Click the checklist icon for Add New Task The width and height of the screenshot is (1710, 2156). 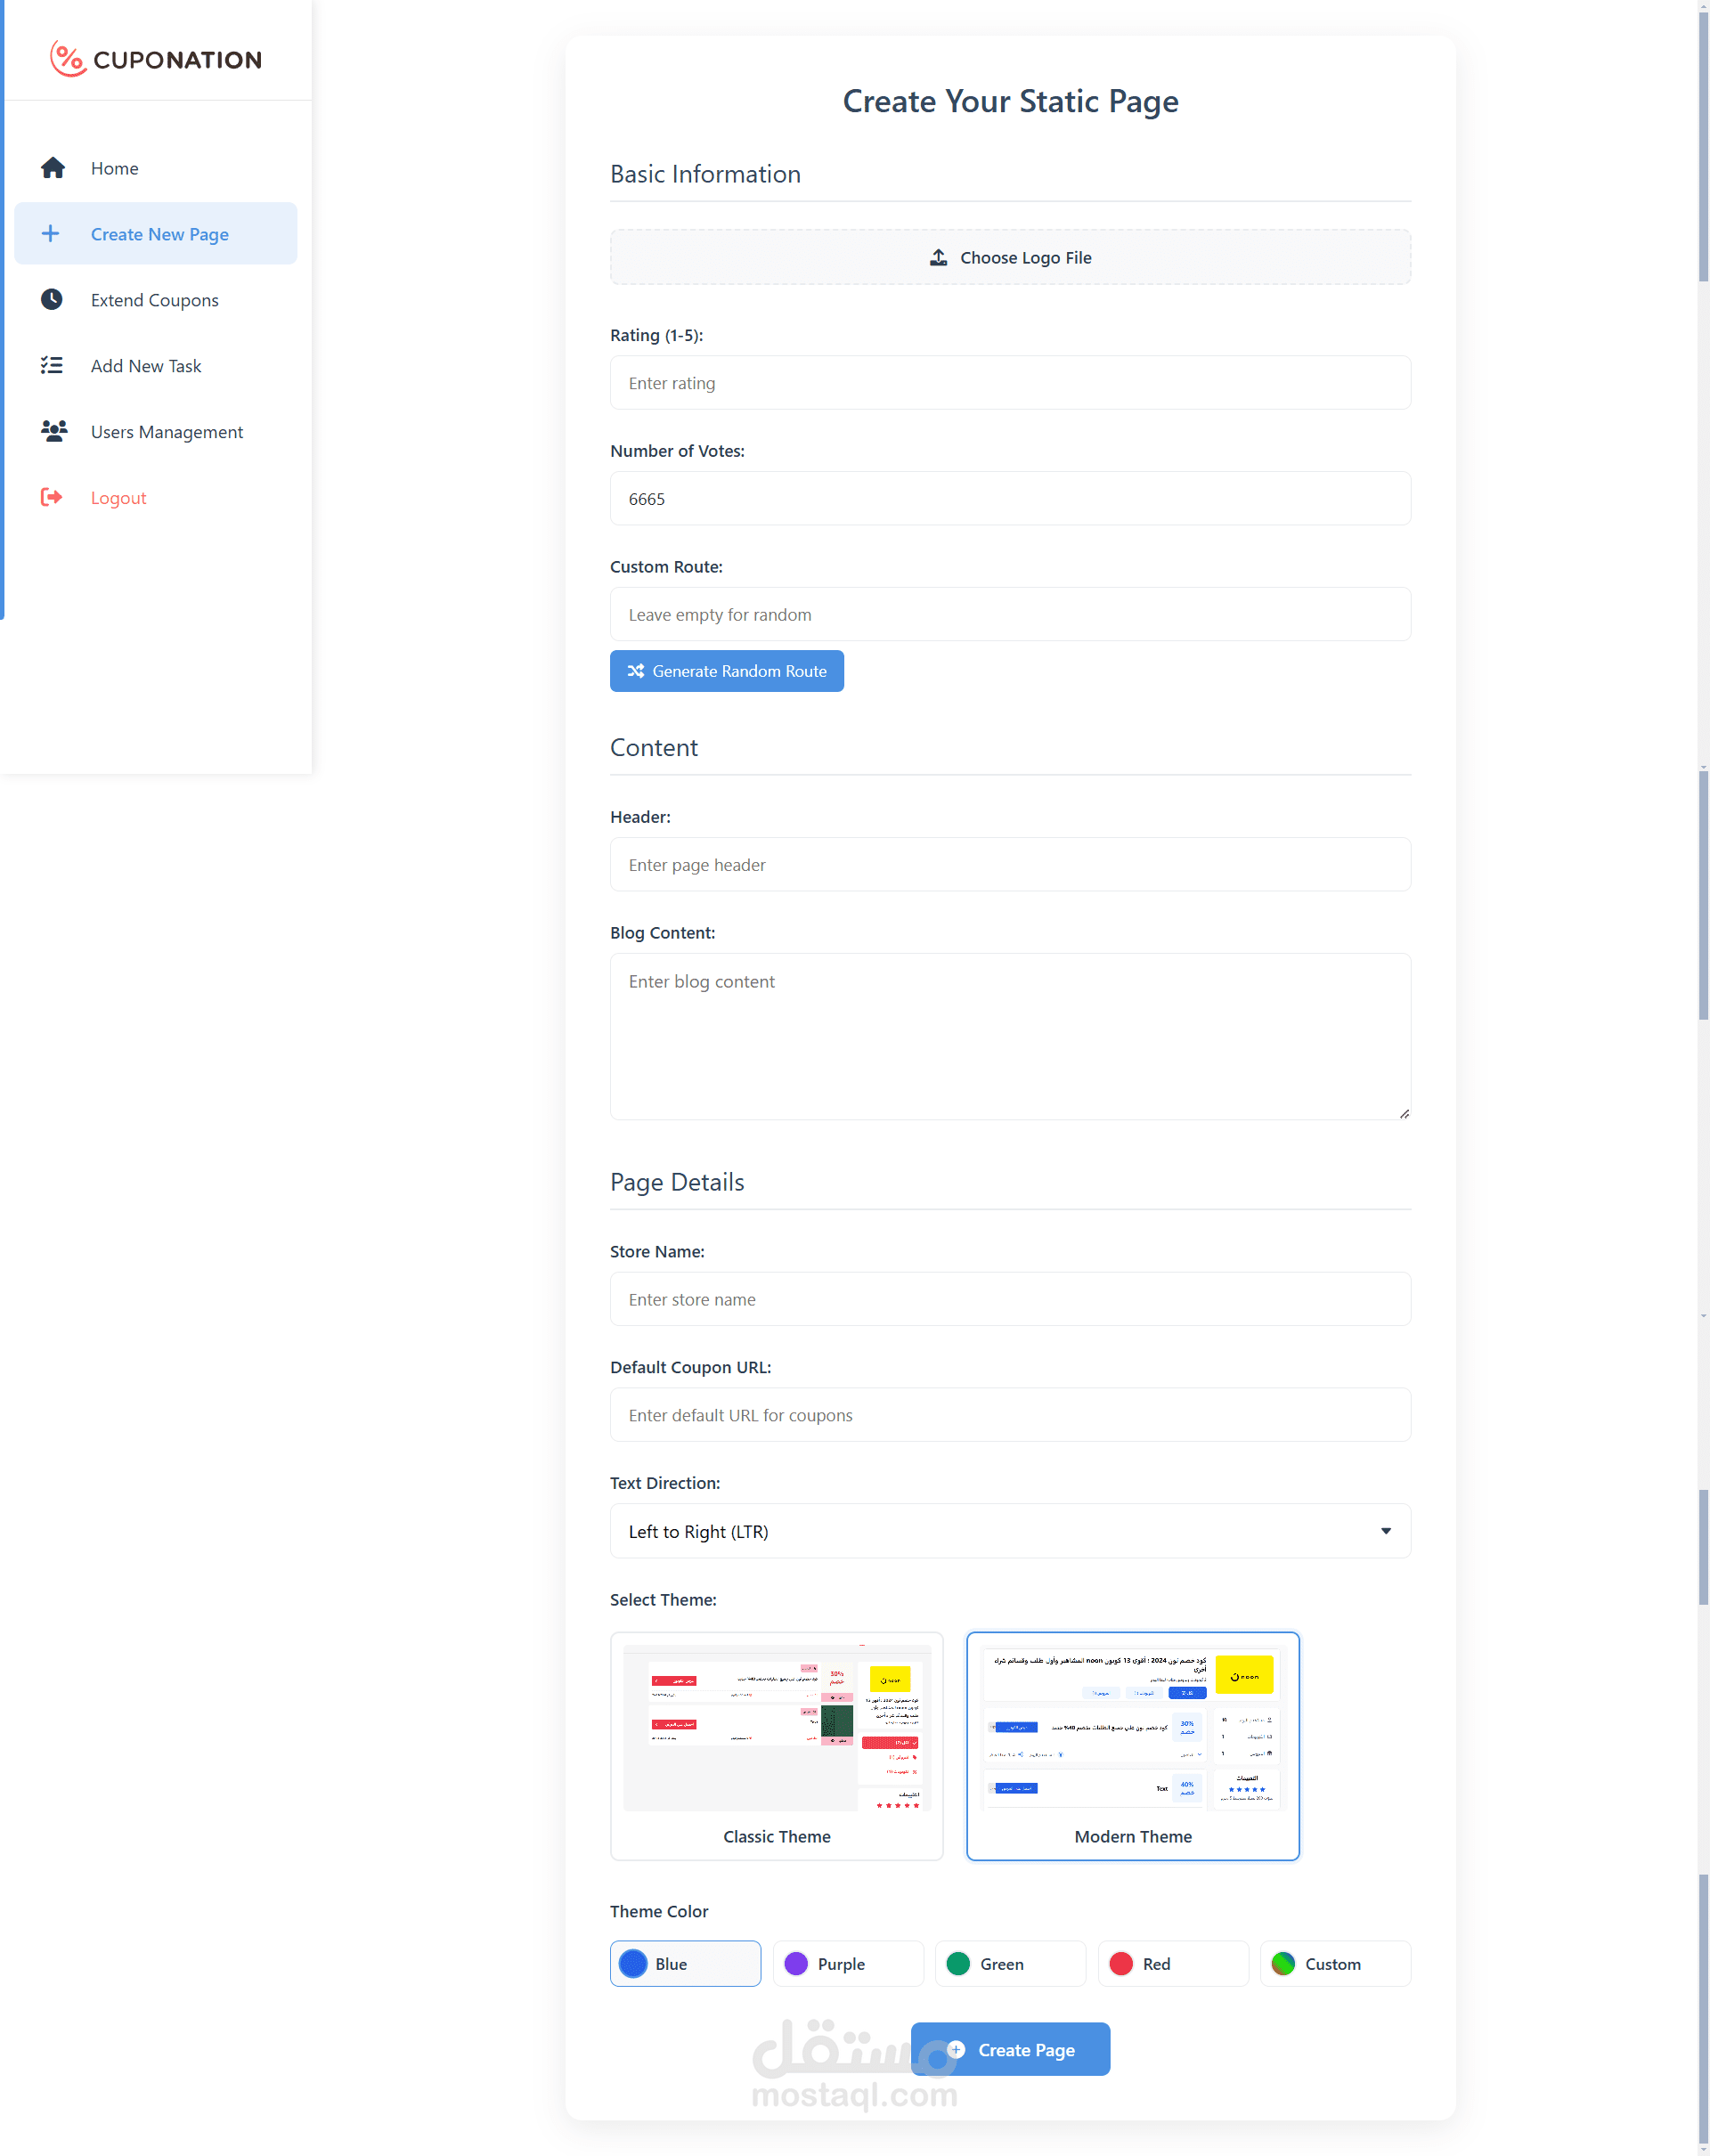click(52, 366)
